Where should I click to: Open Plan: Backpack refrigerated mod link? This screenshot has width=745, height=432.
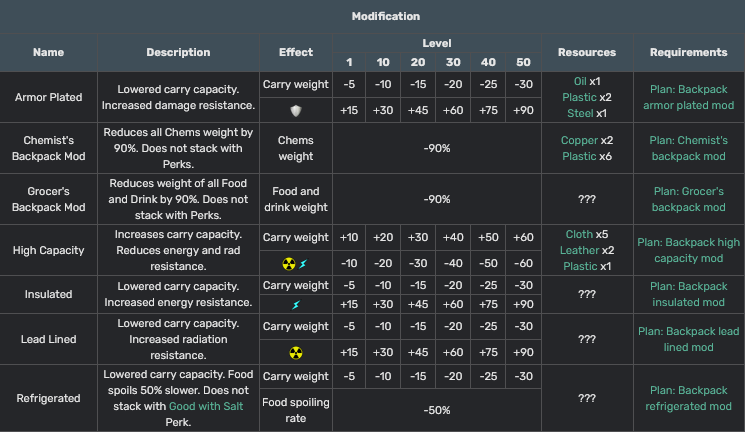coord(688,398)
